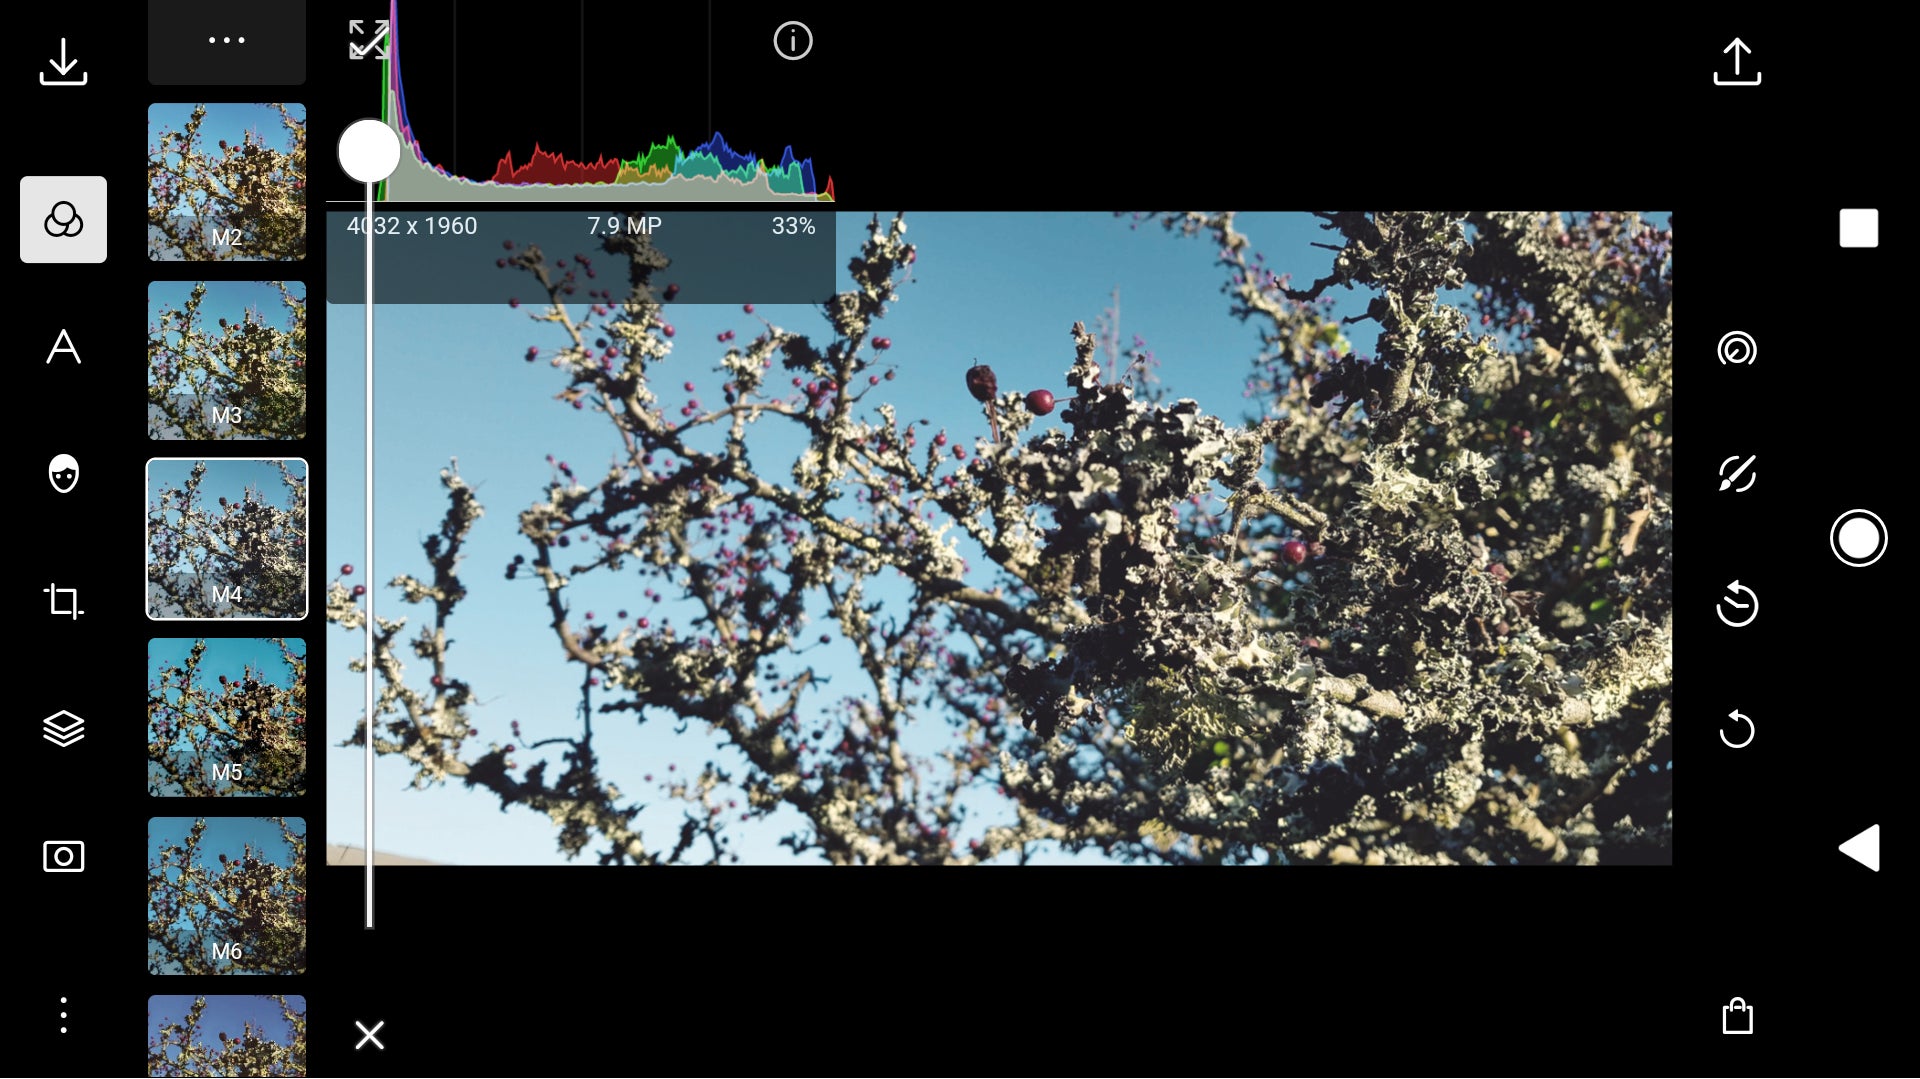This screenshot has height=1079, width=1920.
Task: Select the crop tool
Action: 63,601
